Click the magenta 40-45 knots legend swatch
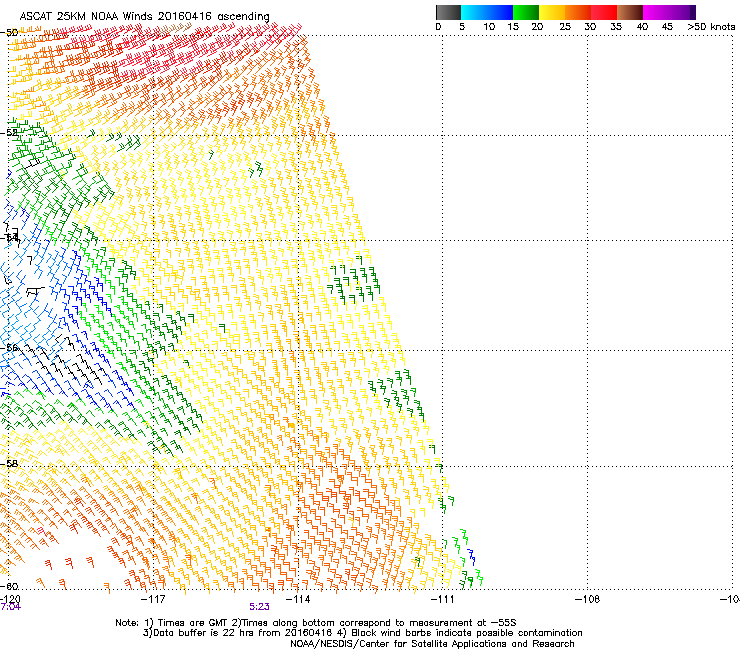740x650 pixels. (x=656, y=12)
